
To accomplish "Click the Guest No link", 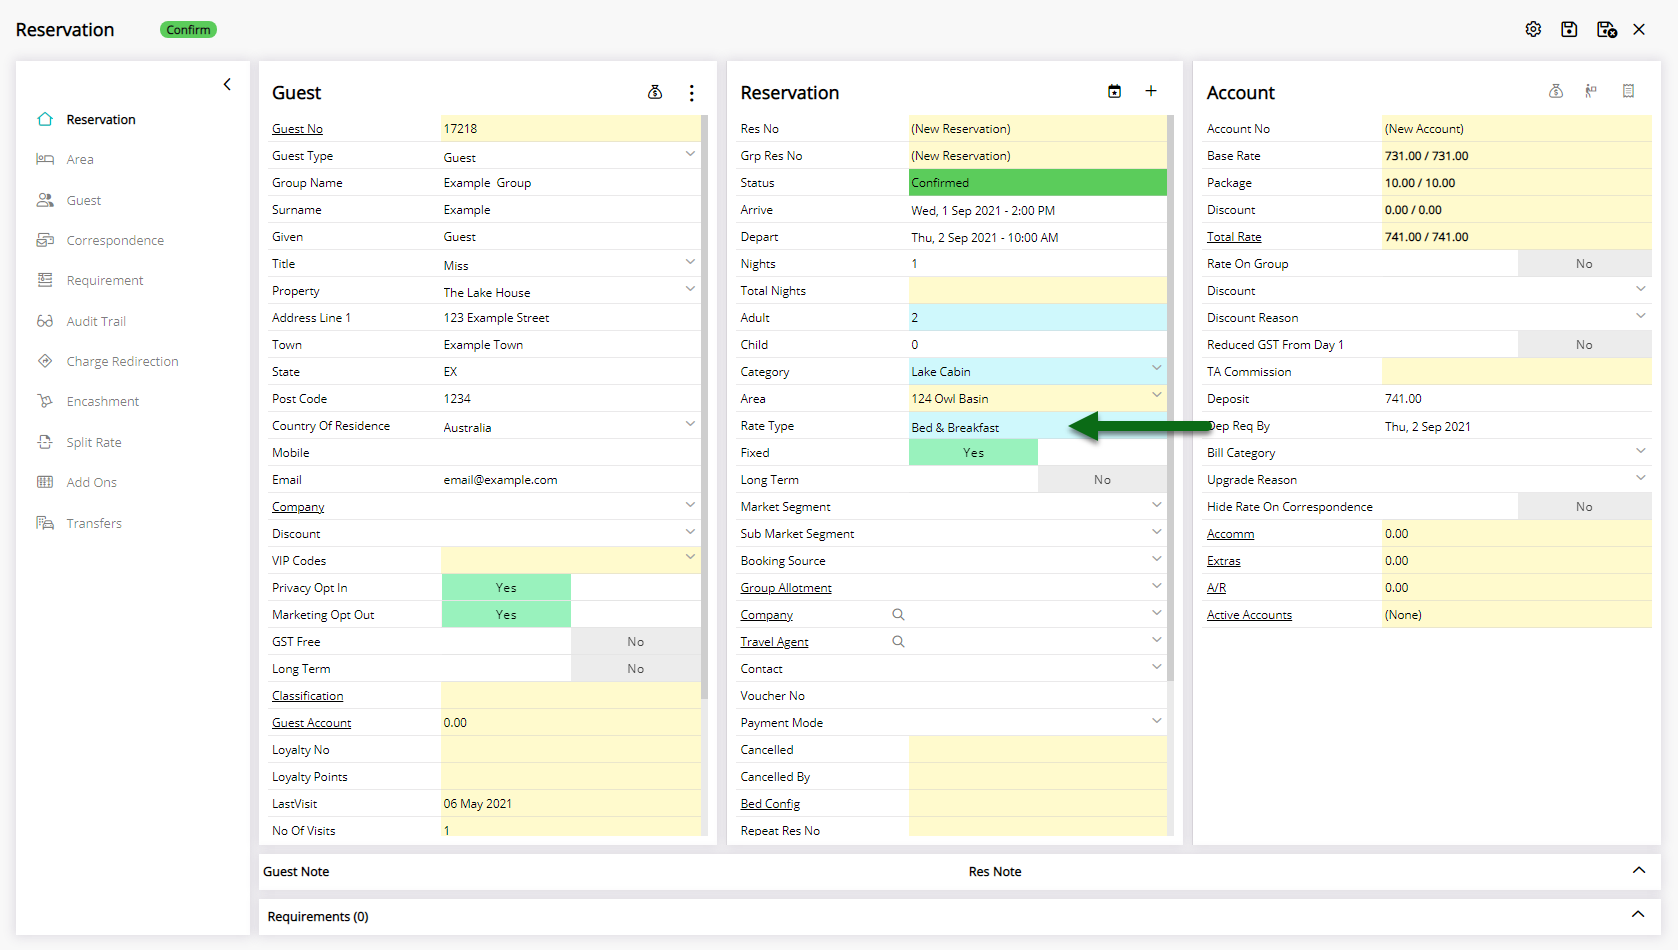I will click(x=297, y=129).
